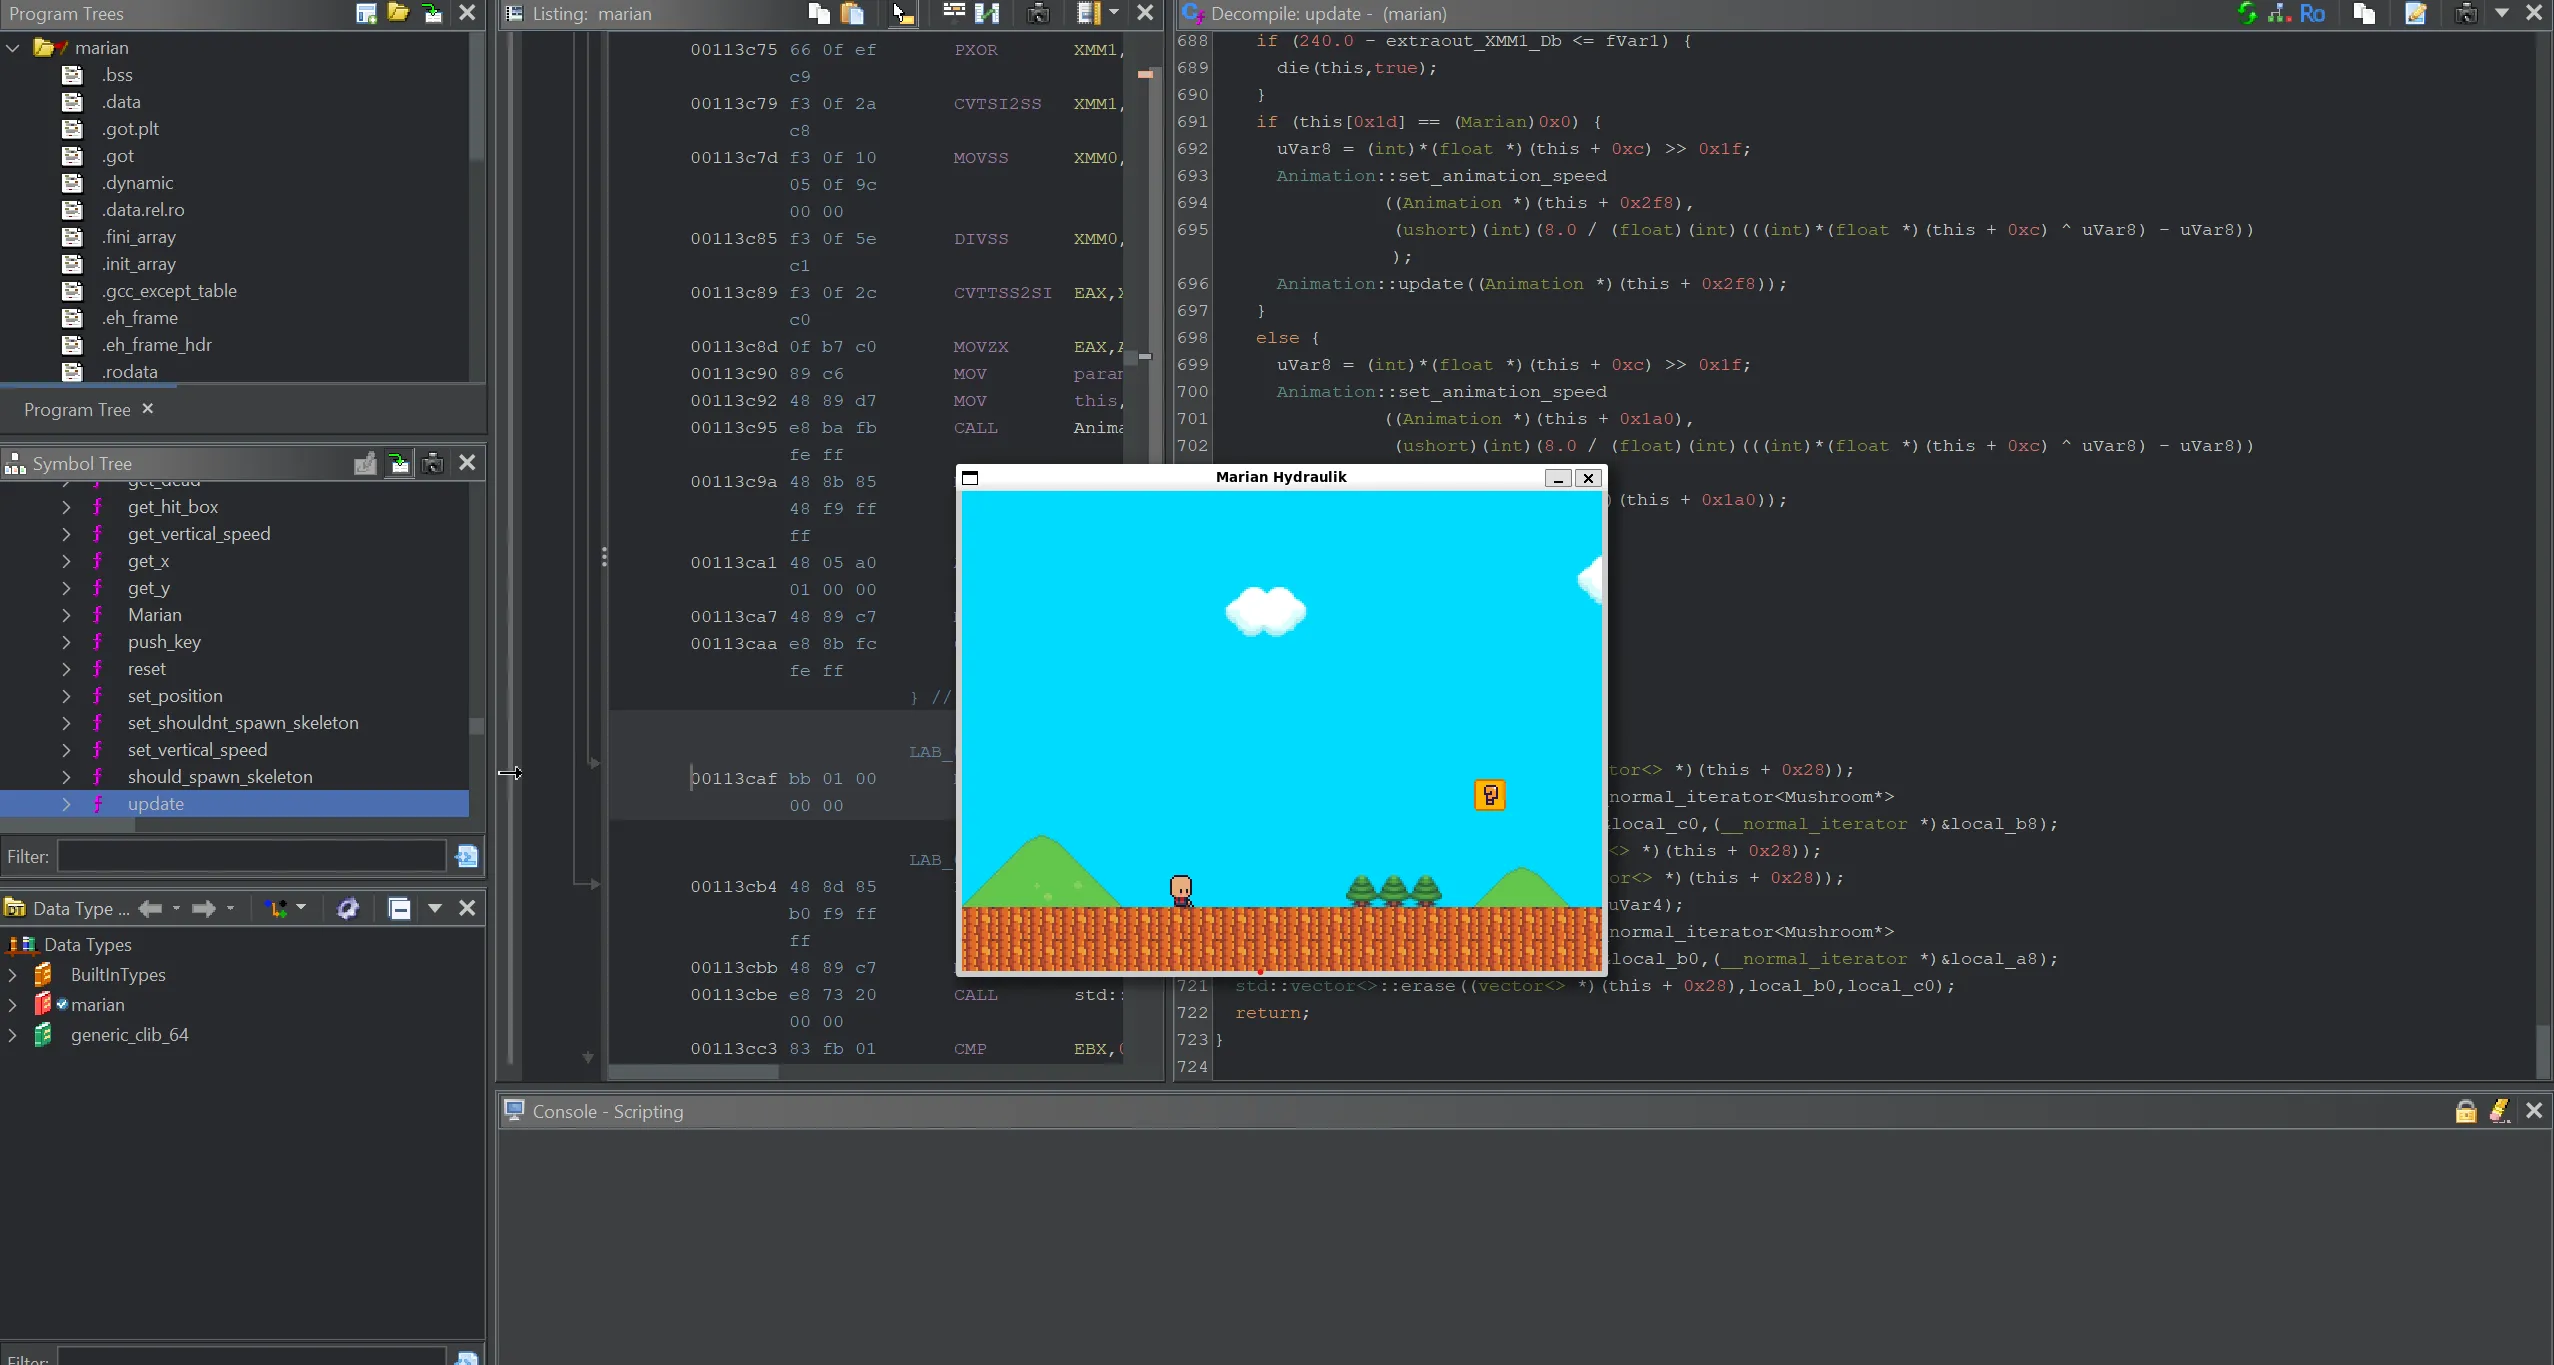
Task: Expand the push_key function node
Action: 66,642
